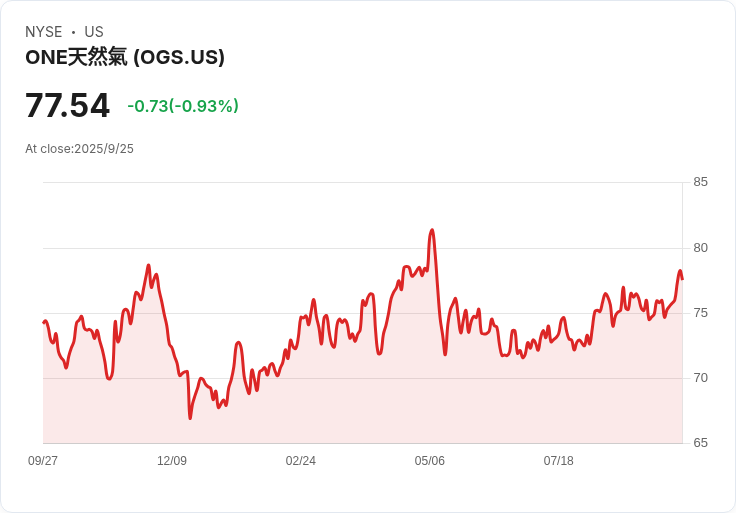Screen dimensions: 736x513
Task: Click the highest peak of the price line
Action: click(x=432, y=230)
